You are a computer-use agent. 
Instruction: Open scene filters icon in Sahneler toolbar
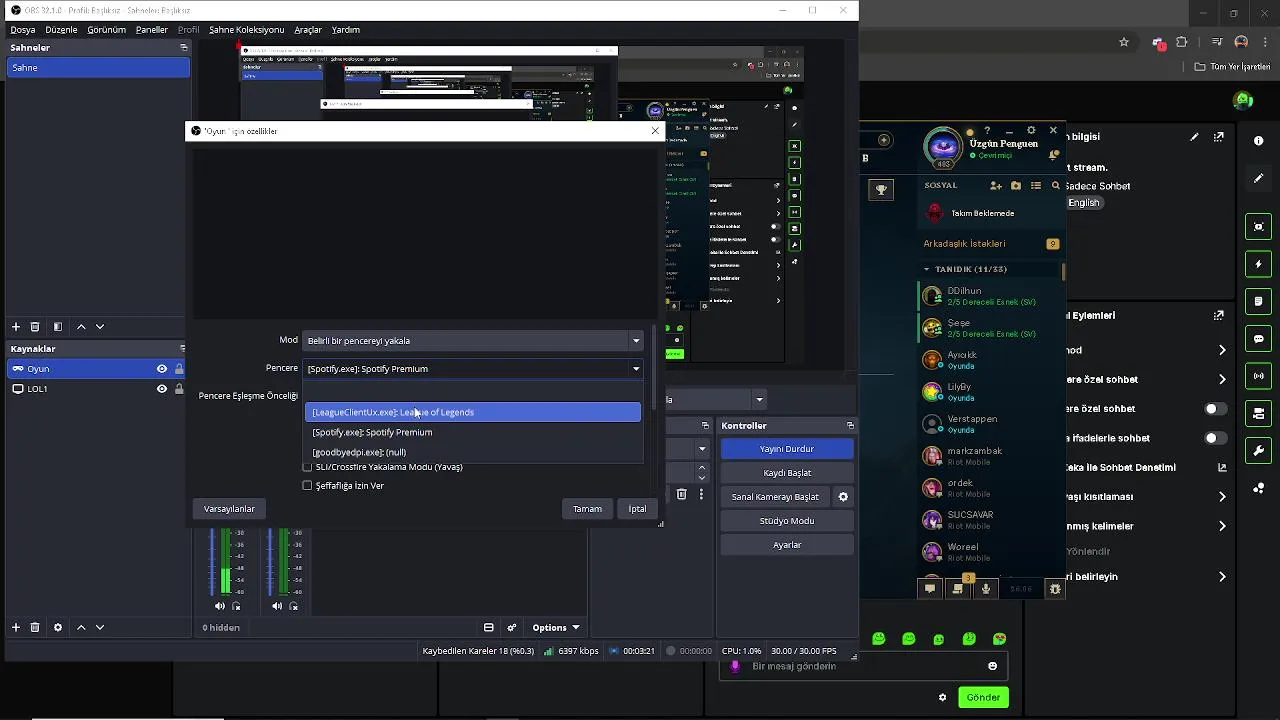(58, 327)
